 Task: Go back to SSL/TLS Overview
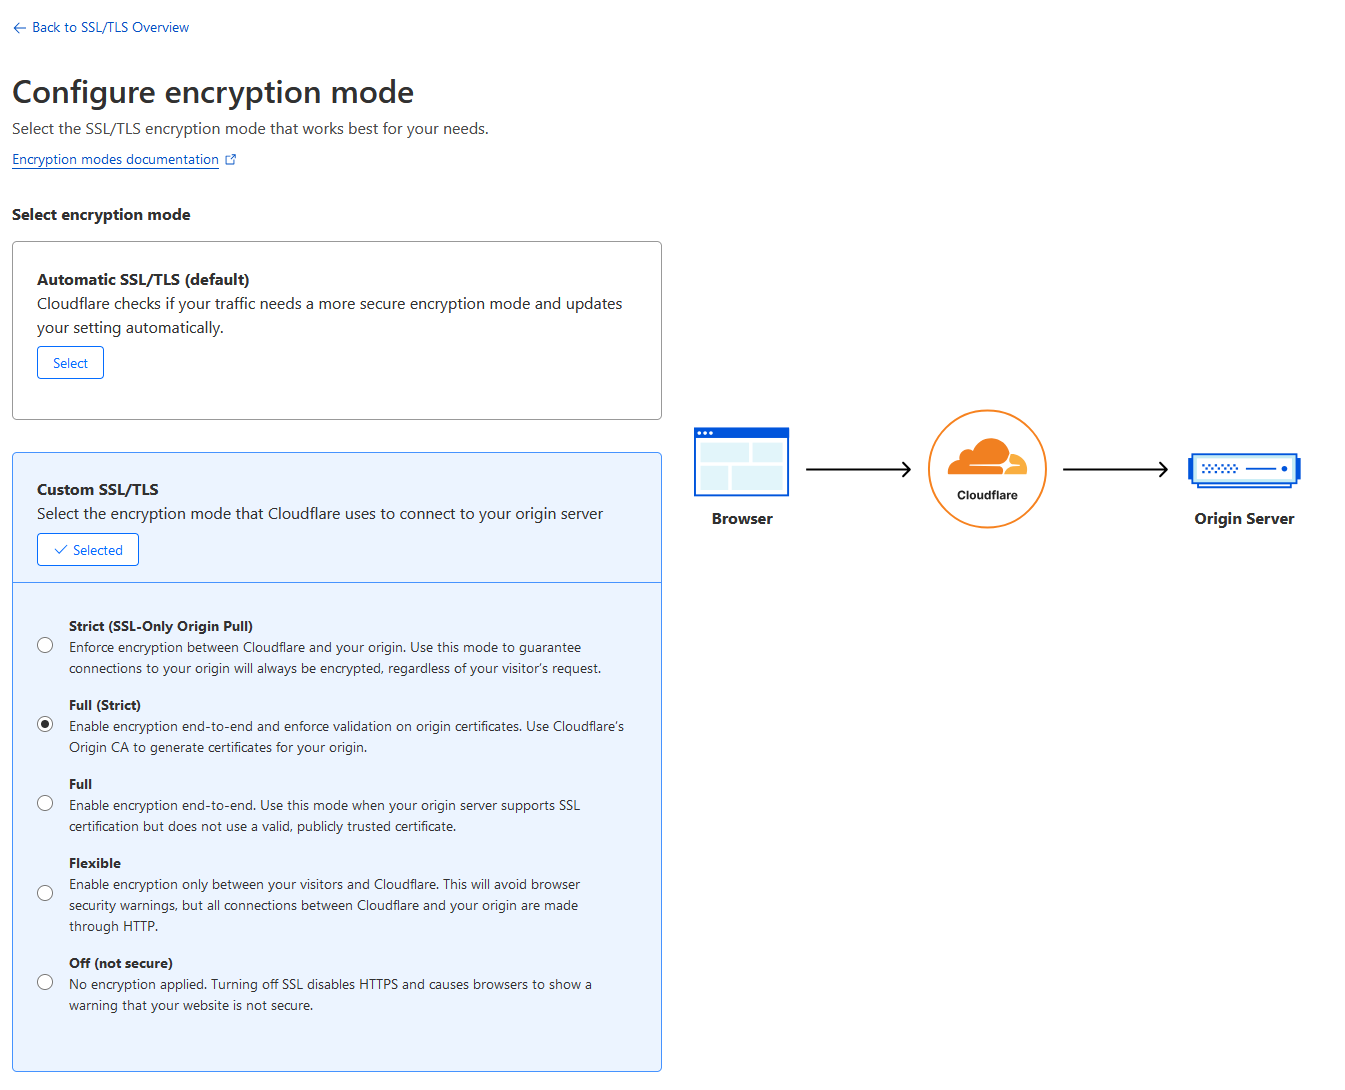coord(110,28)
